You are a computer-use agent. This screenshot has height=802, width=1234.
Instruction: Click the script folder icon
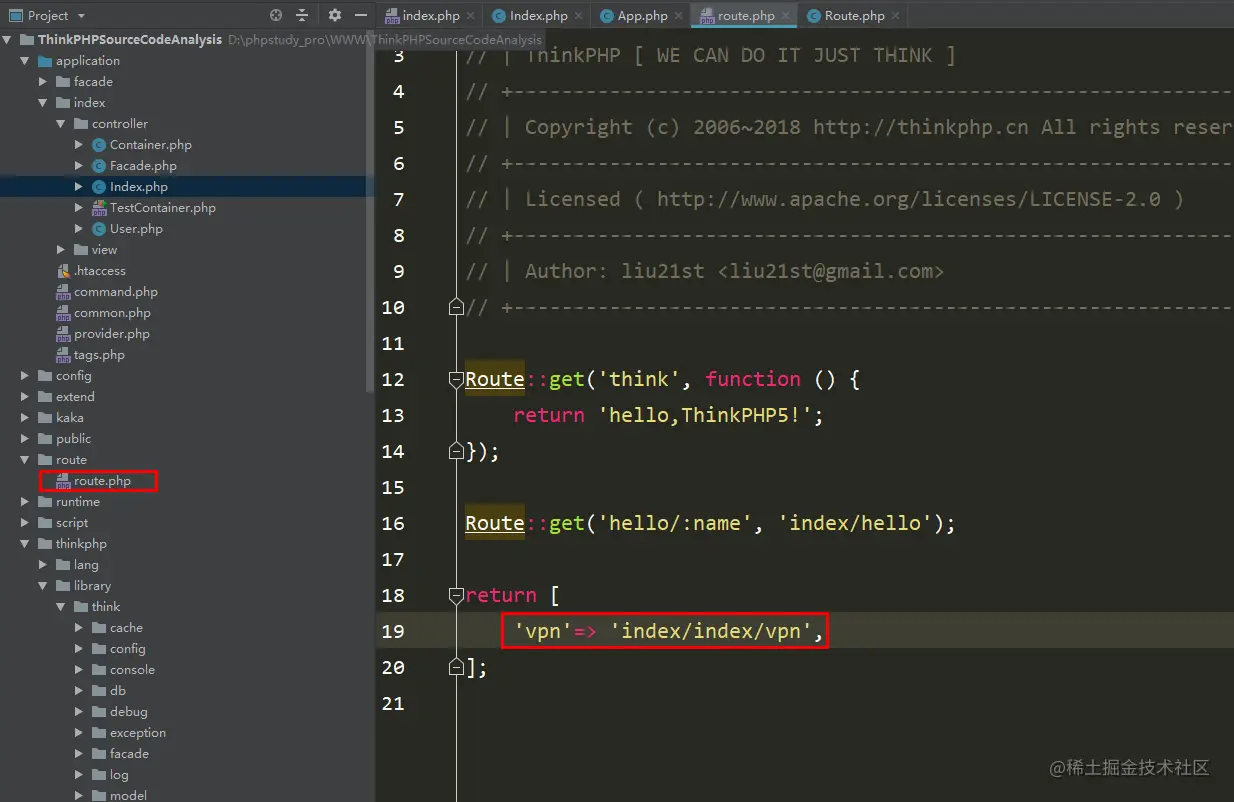tap(45, 523)
